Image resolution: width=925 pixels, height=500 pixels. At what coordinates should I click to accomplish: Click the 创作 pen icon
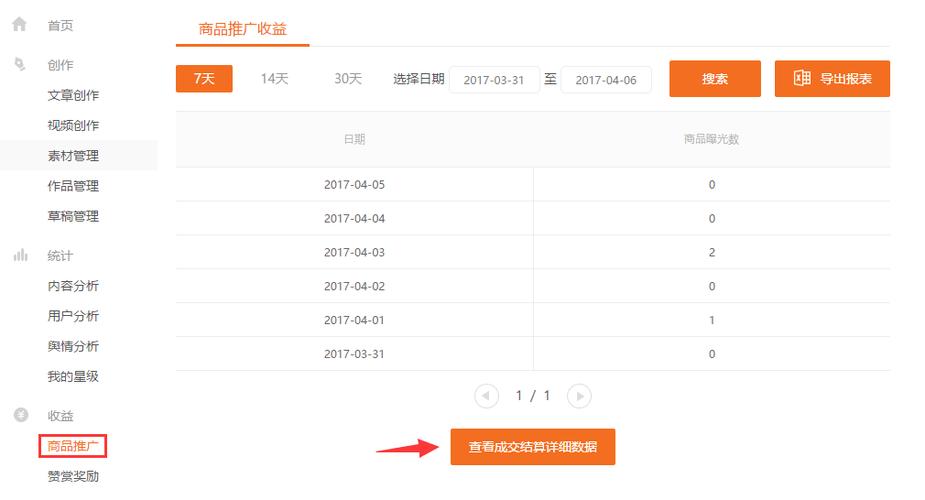pos(20,64)
